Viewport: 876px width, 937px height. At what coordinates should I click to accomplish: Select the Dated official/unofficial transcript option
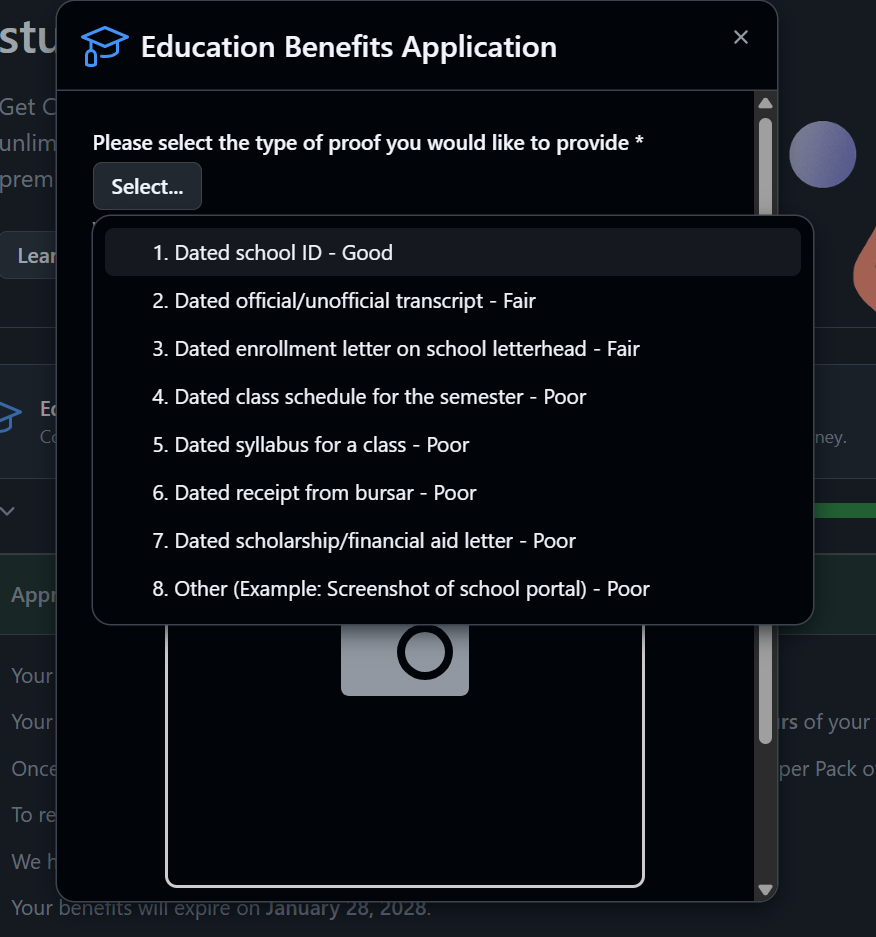pos(452,300)
